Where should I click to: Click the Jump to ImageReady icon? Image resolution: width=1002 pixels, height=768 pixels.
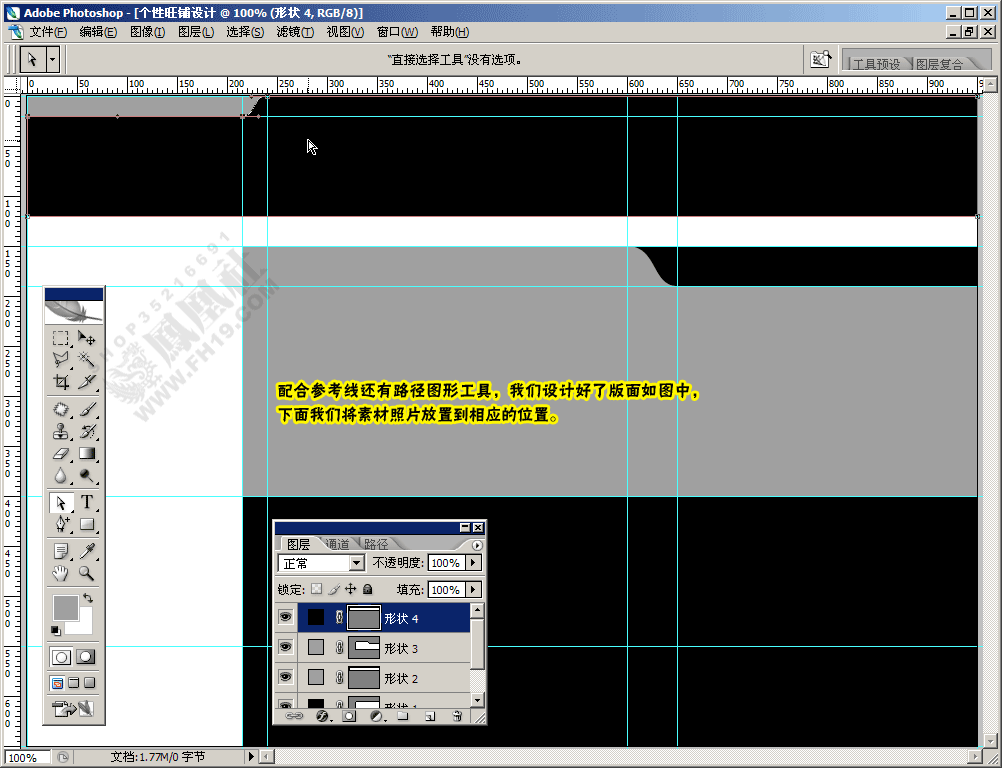[x=73, y=709]
